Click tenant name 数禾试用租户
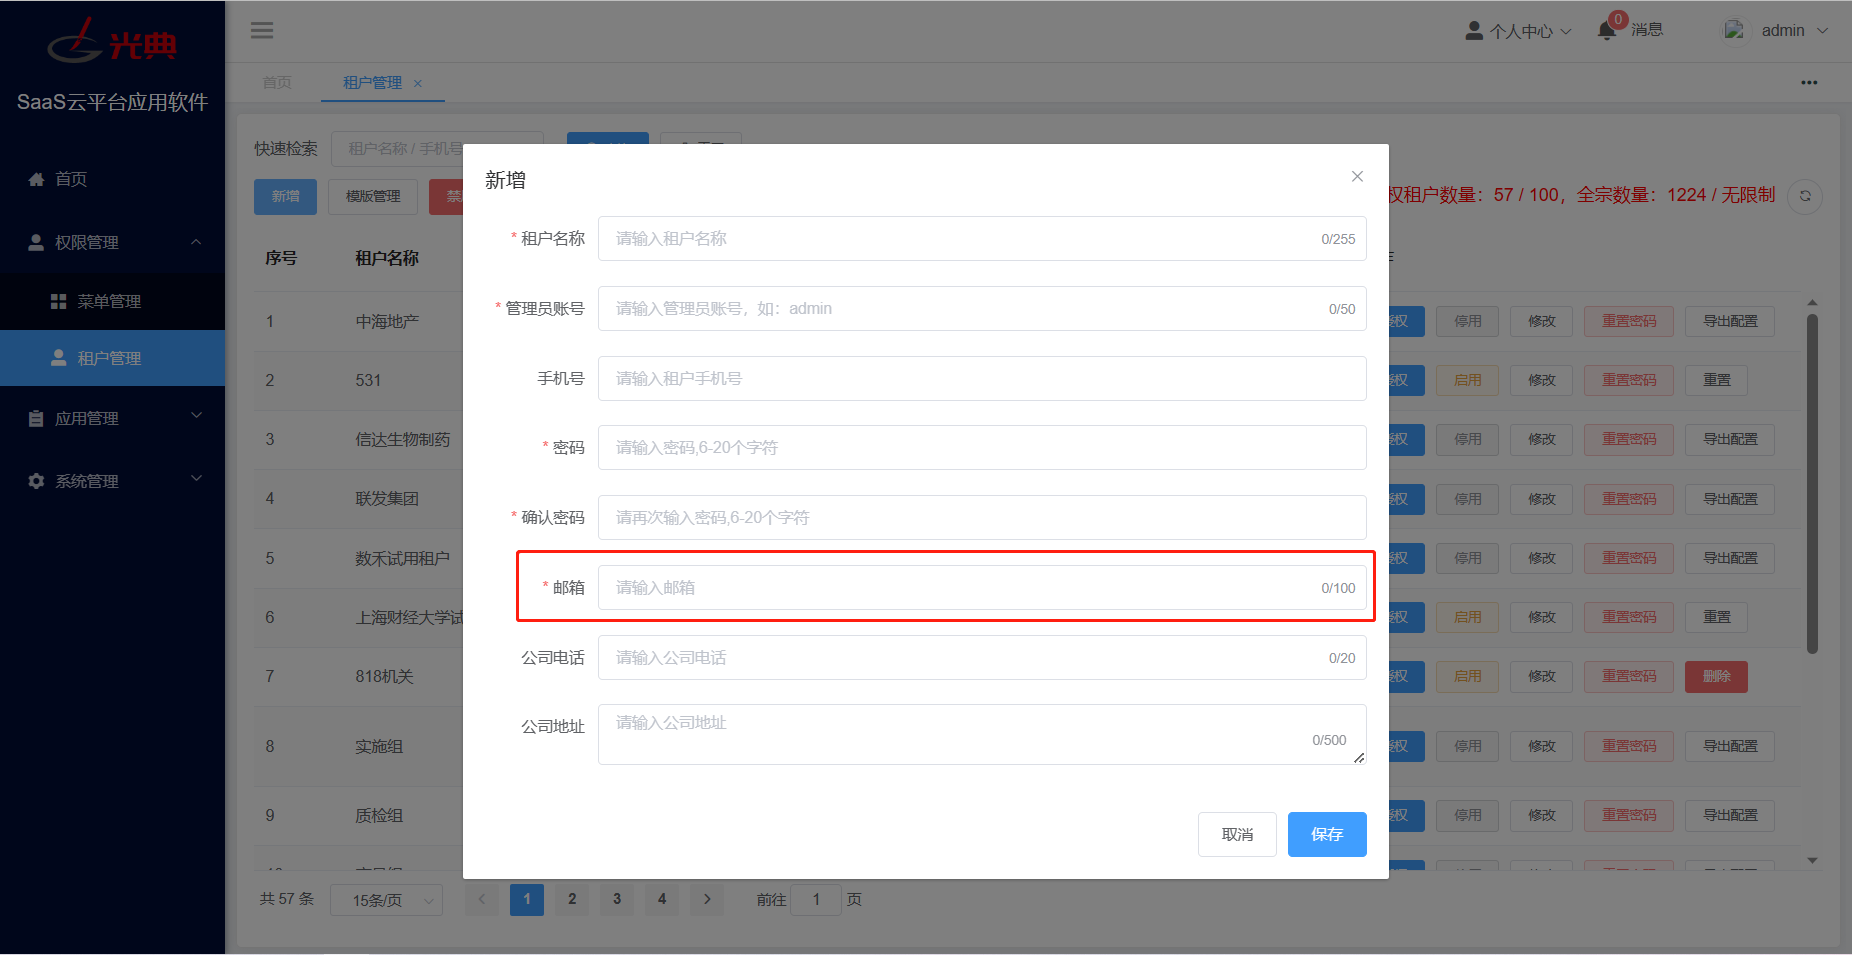The image size is (1852, 955). coord(402,558)
